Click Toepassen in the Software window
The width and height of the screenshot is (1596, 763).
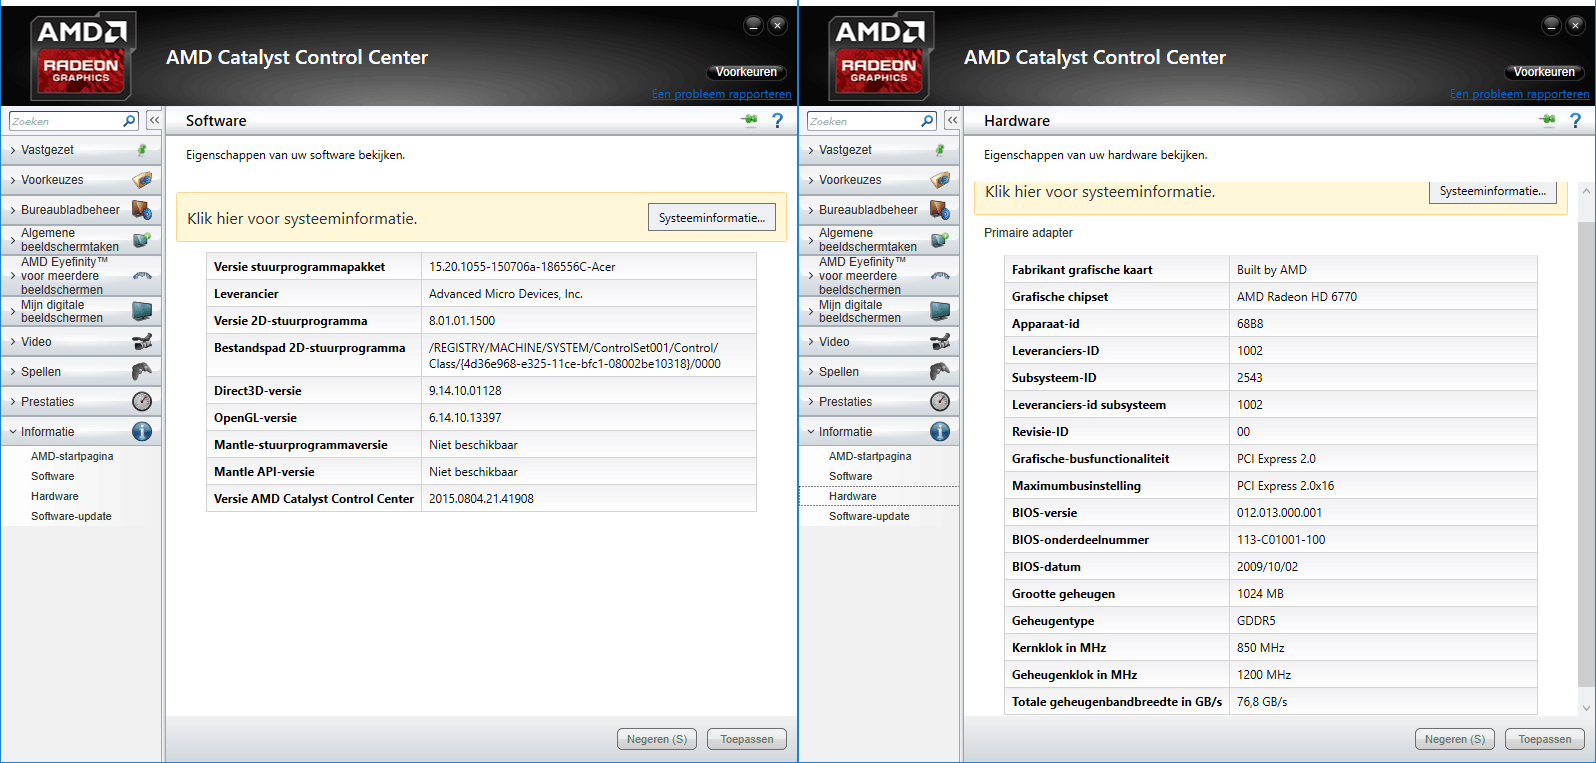[747, 739]
